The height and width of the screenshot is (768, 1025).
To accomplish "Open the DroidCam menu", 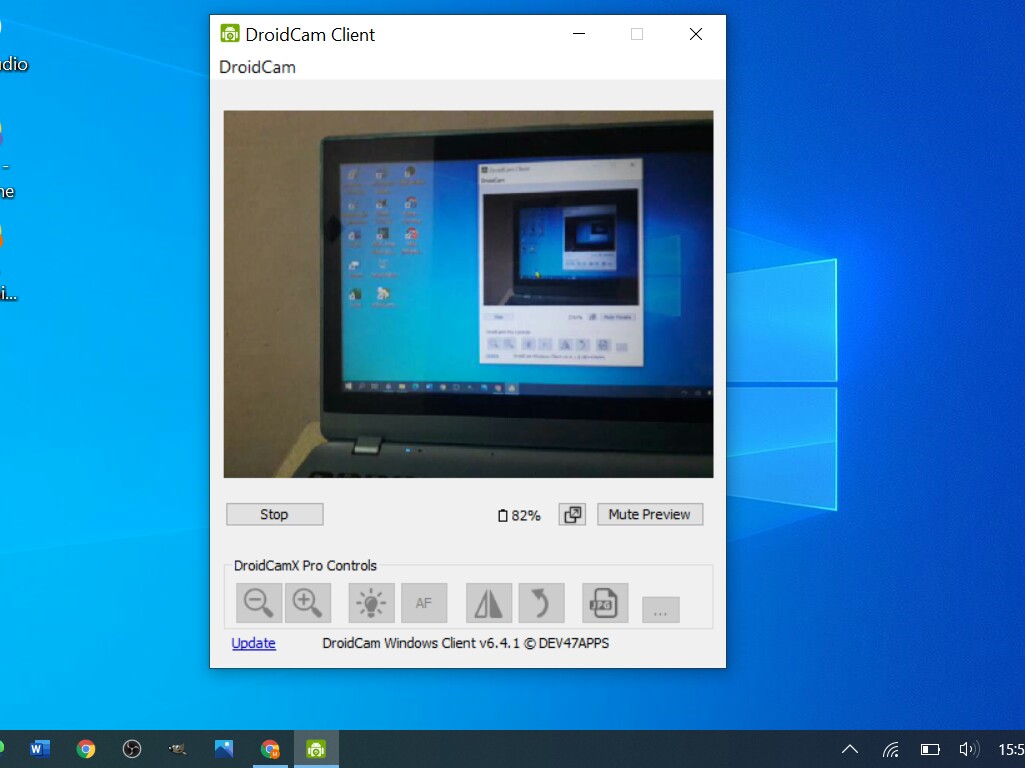I will [258, 67].
